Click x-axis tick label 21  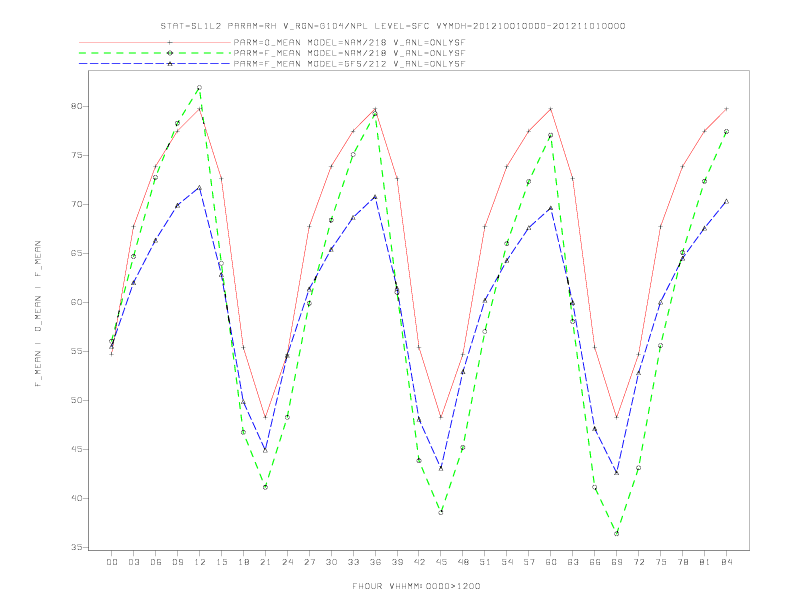[x=265, y=562]
